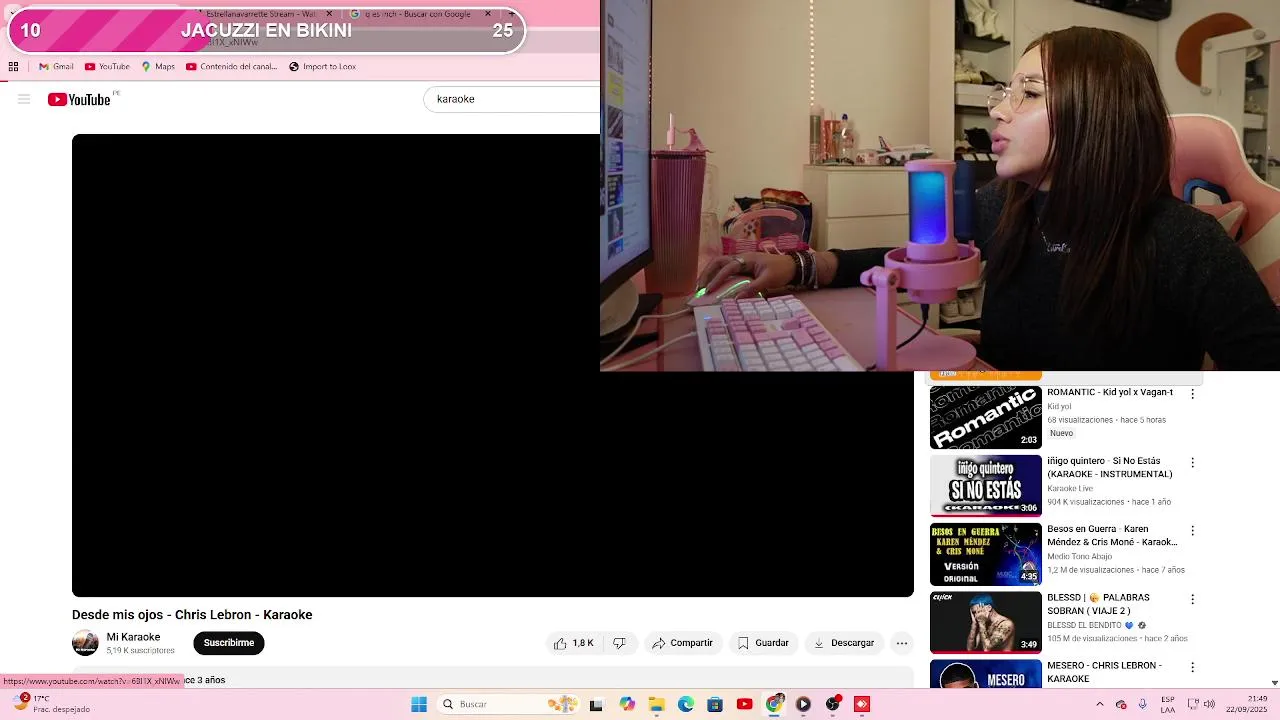
Task: Open the media player taskbar icon
Action: pyautogui.click(x=803, y=704)
